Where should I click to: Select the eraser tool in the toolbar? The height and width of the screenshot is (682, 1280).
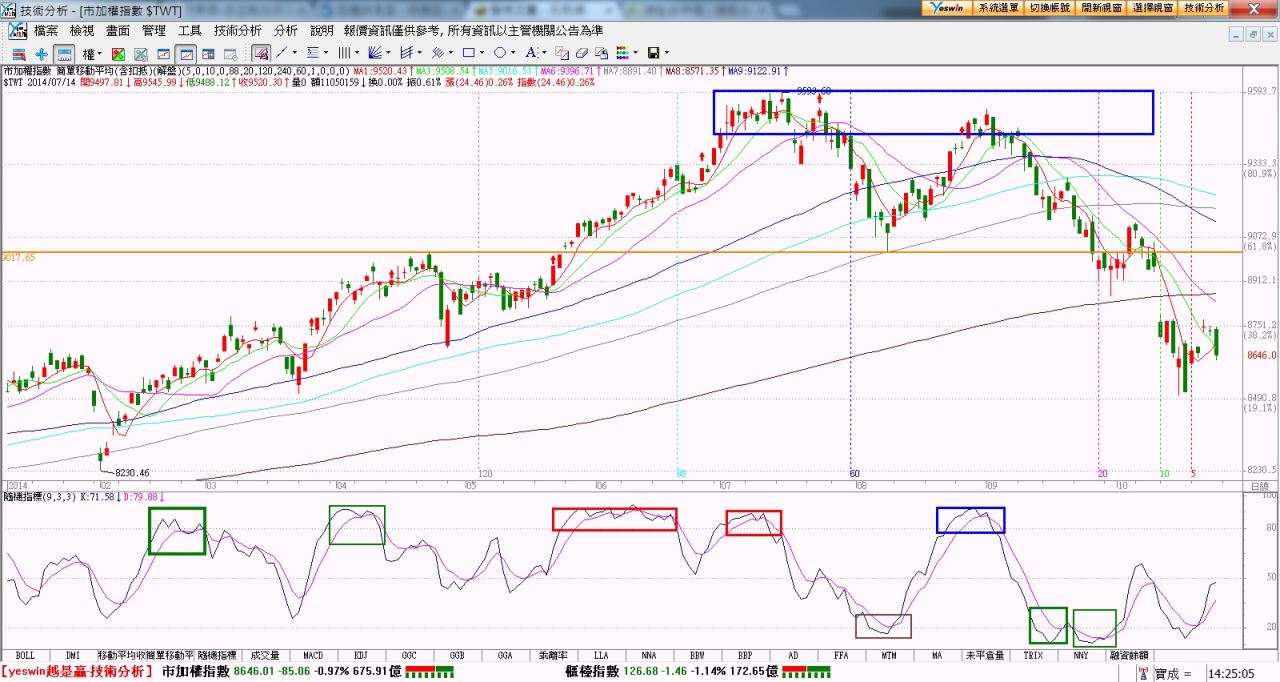point(581,53)
